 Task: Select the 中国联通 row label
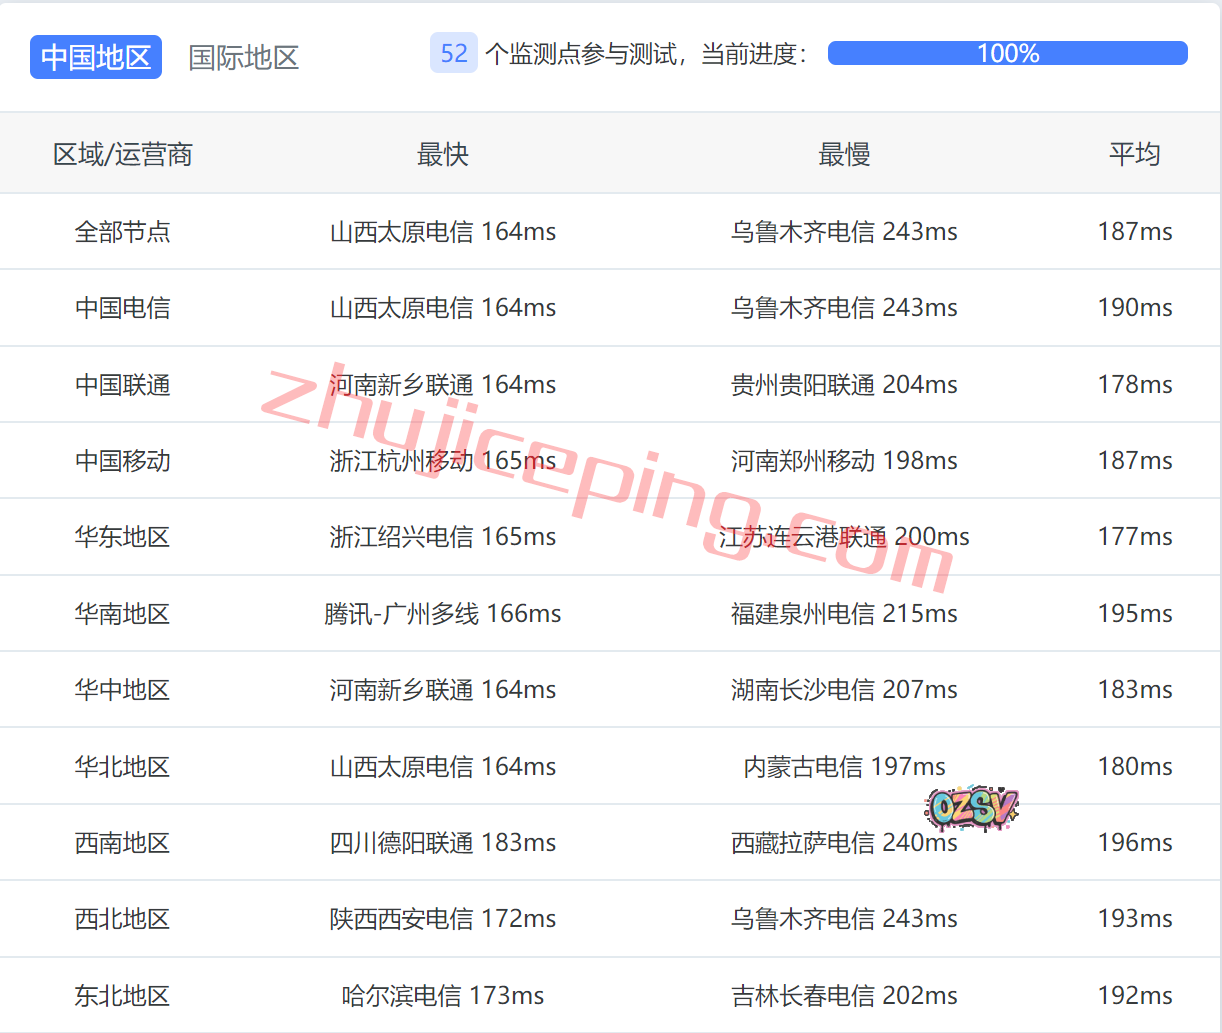coord(123,385)
